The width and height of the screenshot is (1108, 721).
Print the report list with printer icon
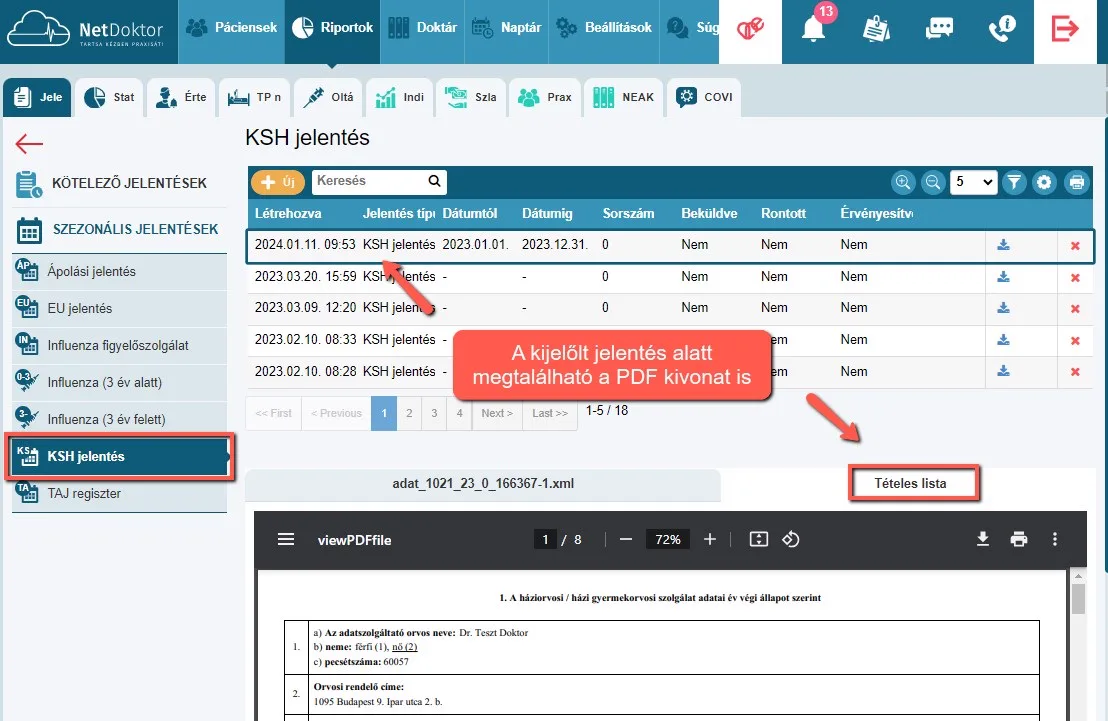pyautogui.click(x=1076, y=182)
